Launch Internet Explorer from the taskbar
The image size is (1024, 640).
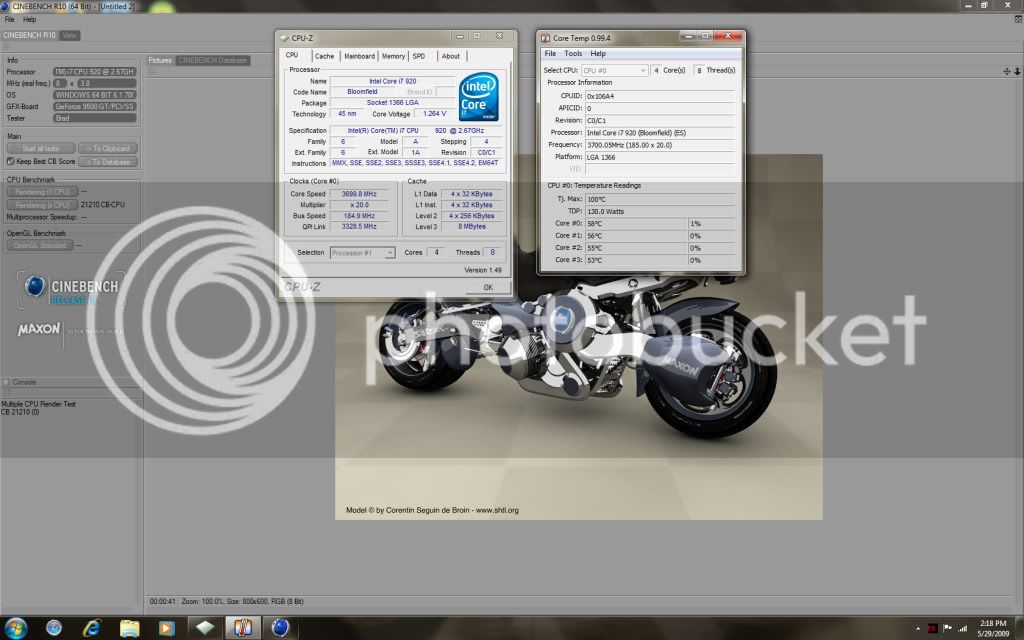[x=91, y=628]
